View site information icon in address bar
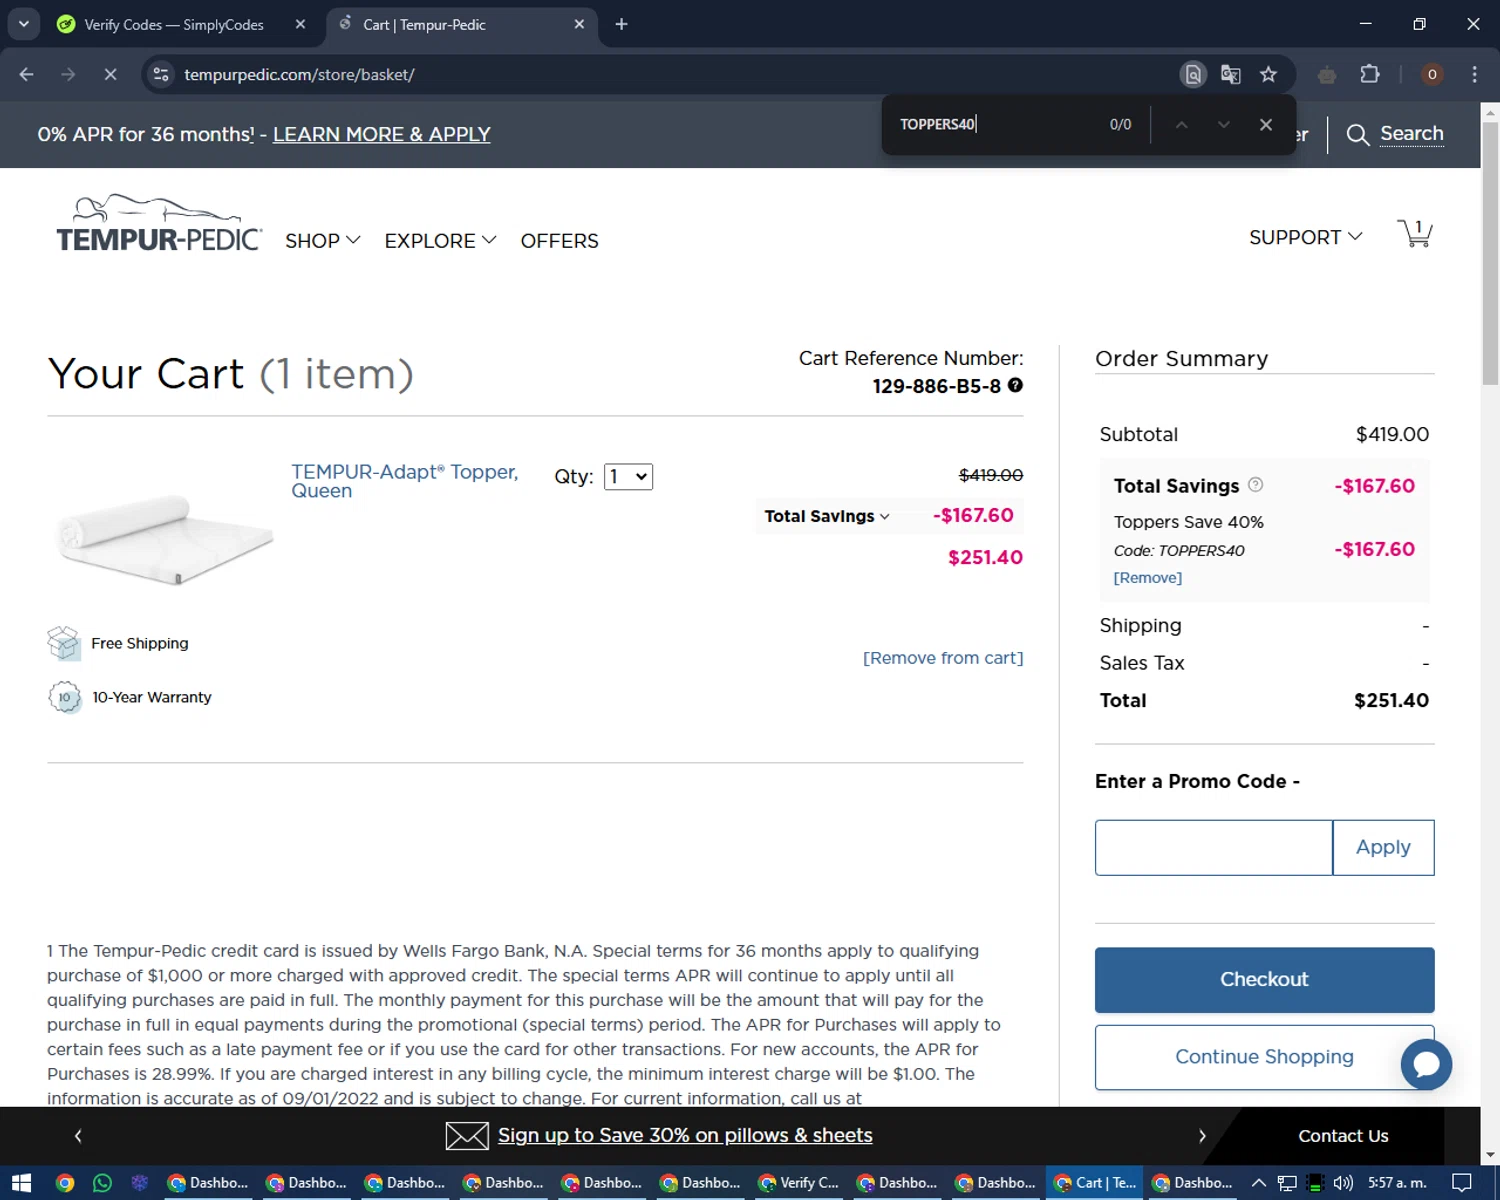Screen dimensions: 1500x1200 pos(161,74)
